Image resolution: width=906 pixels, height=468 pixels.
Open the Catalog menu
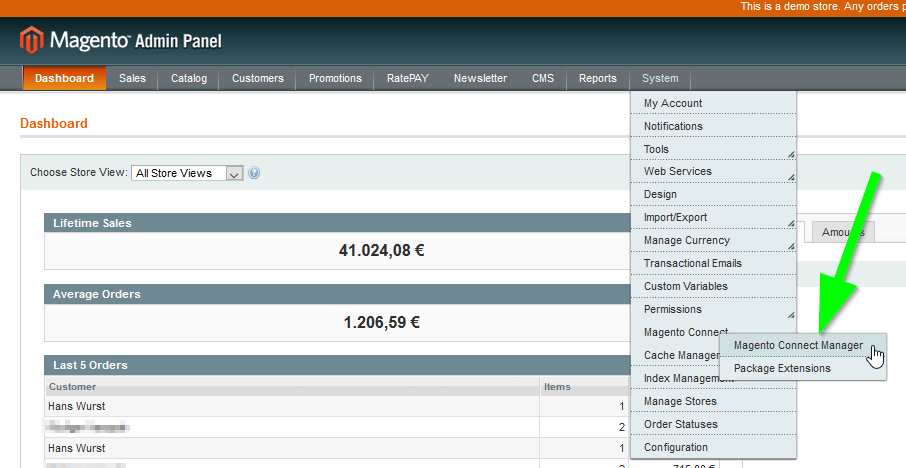click(x=189, y=79)
